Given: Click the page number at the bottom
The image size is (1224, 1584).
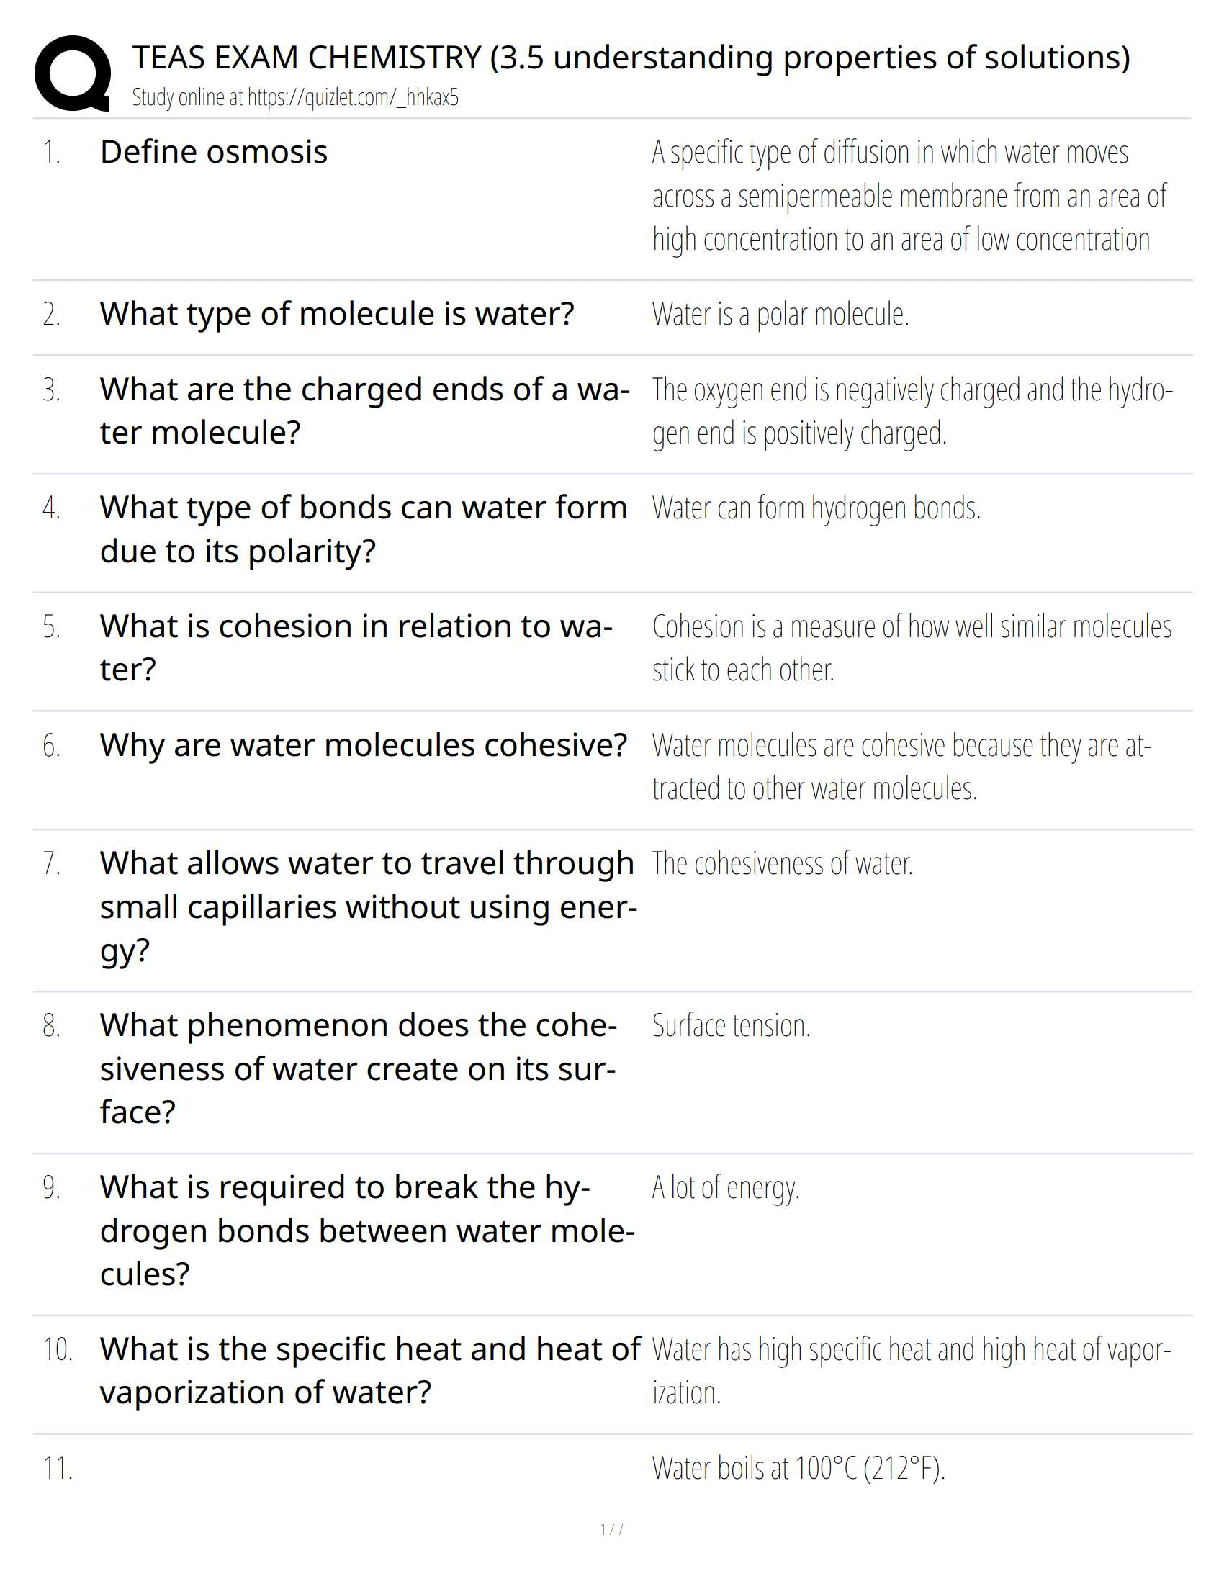Looking at the screenshot, I should 611,1529.
